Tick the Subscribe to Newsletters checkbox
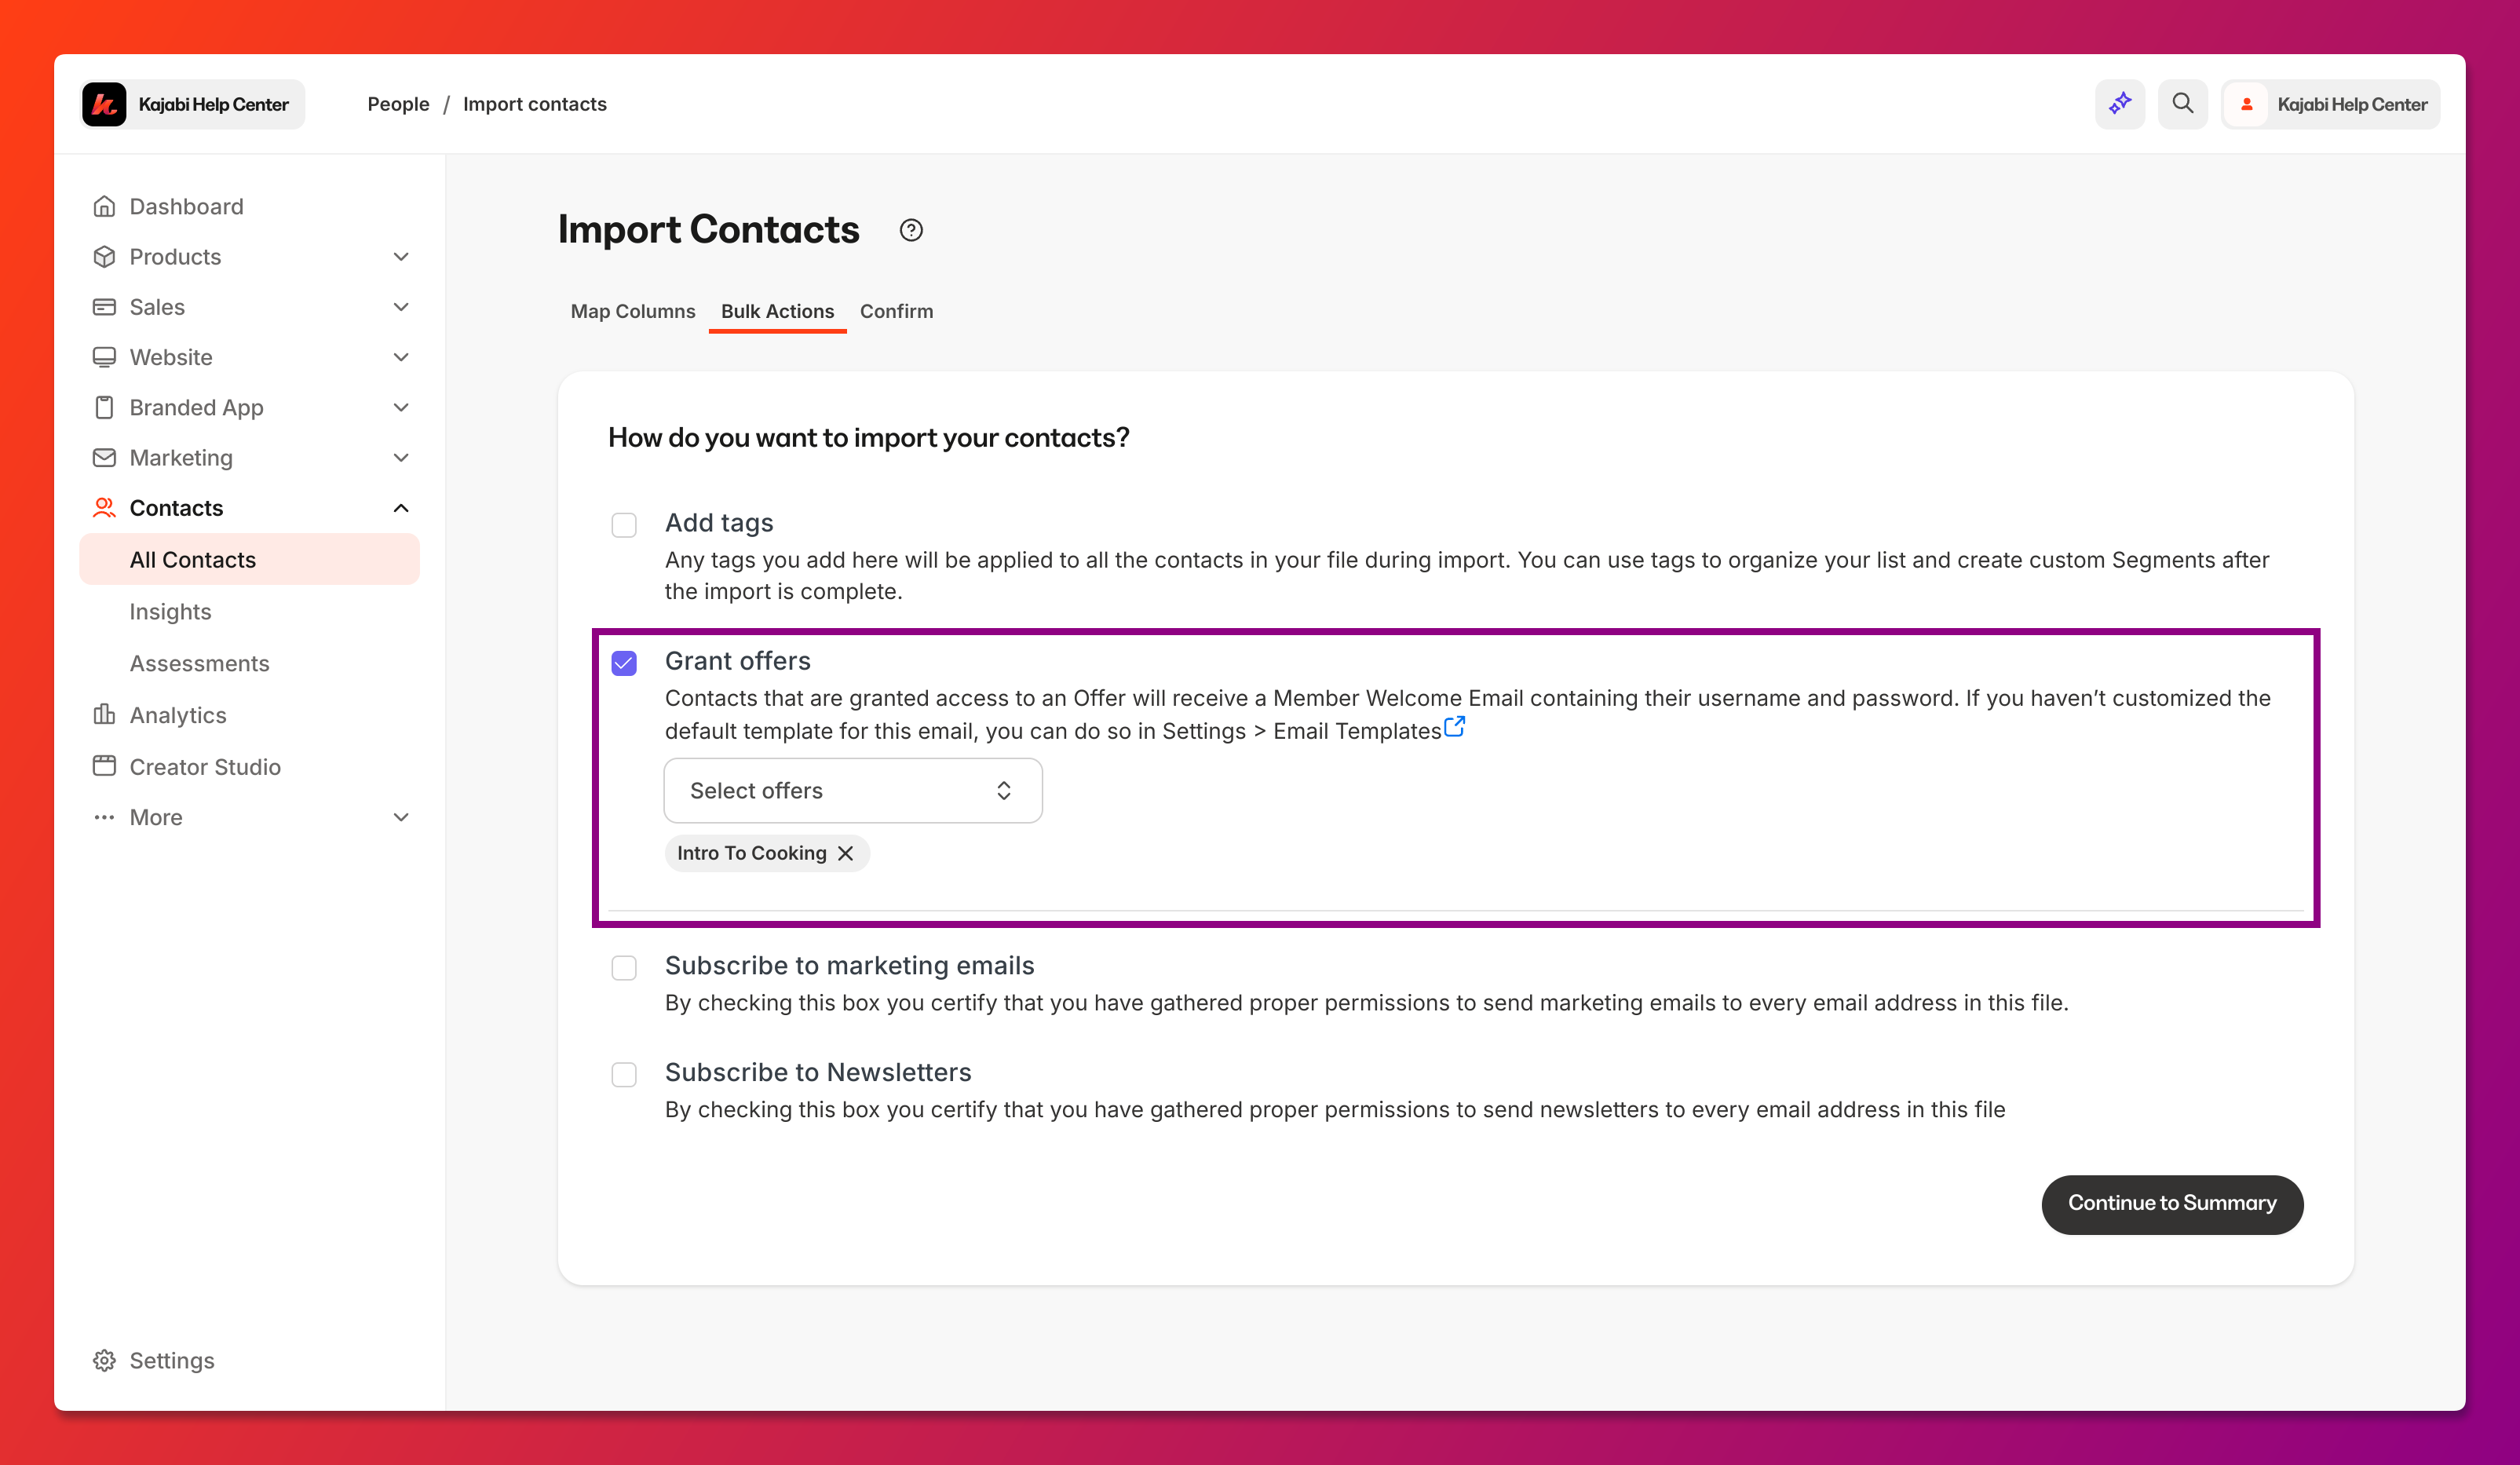Image resolution: width=2520 pixels, height=1465 pixels. pos(624,1074)
